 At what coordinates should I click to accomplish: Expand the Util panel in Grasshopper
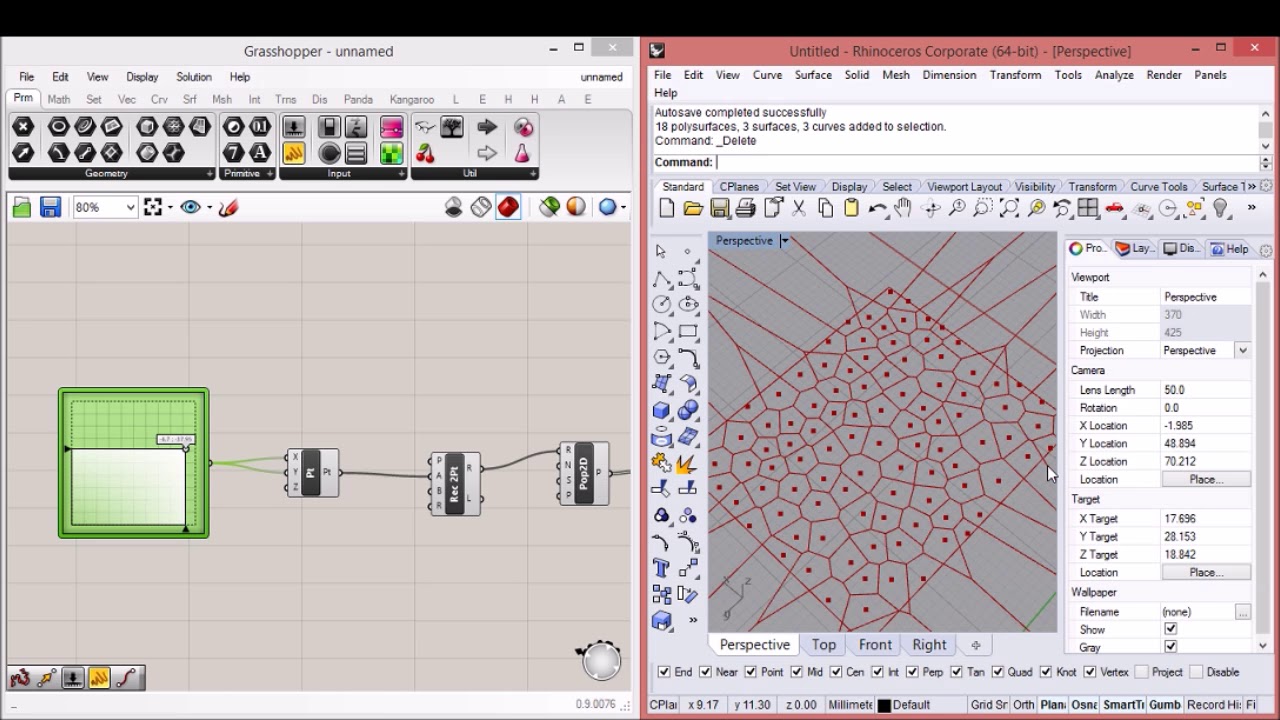533,174
